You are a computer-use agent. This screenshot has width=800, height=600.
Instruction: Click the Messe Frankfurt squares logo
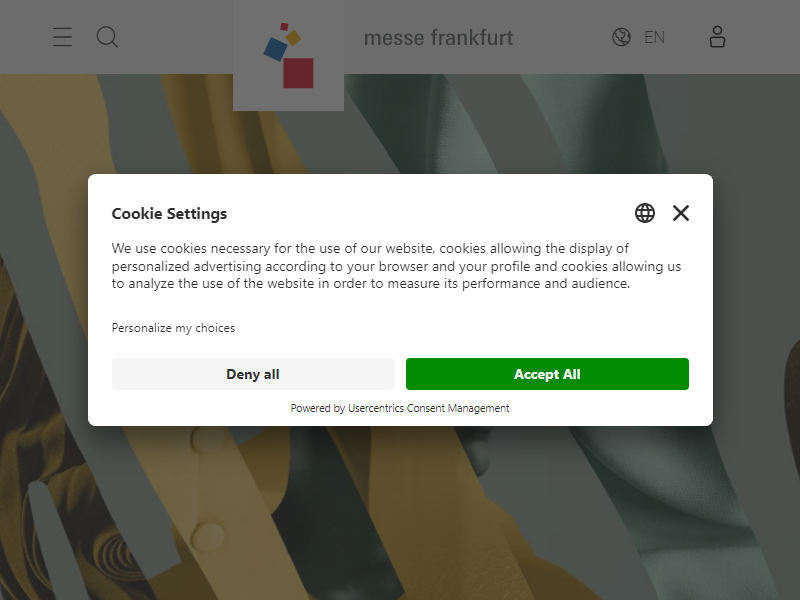(x=288, y=55)
